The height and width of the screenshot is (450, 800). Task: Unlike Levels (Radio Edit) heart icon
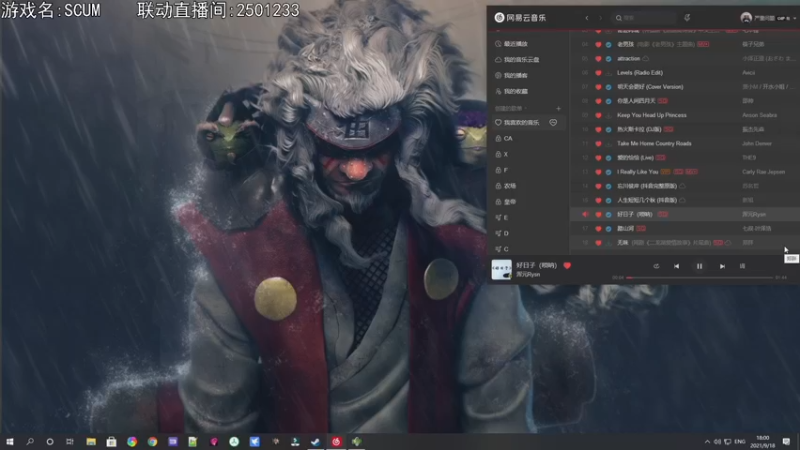[598, 73]
